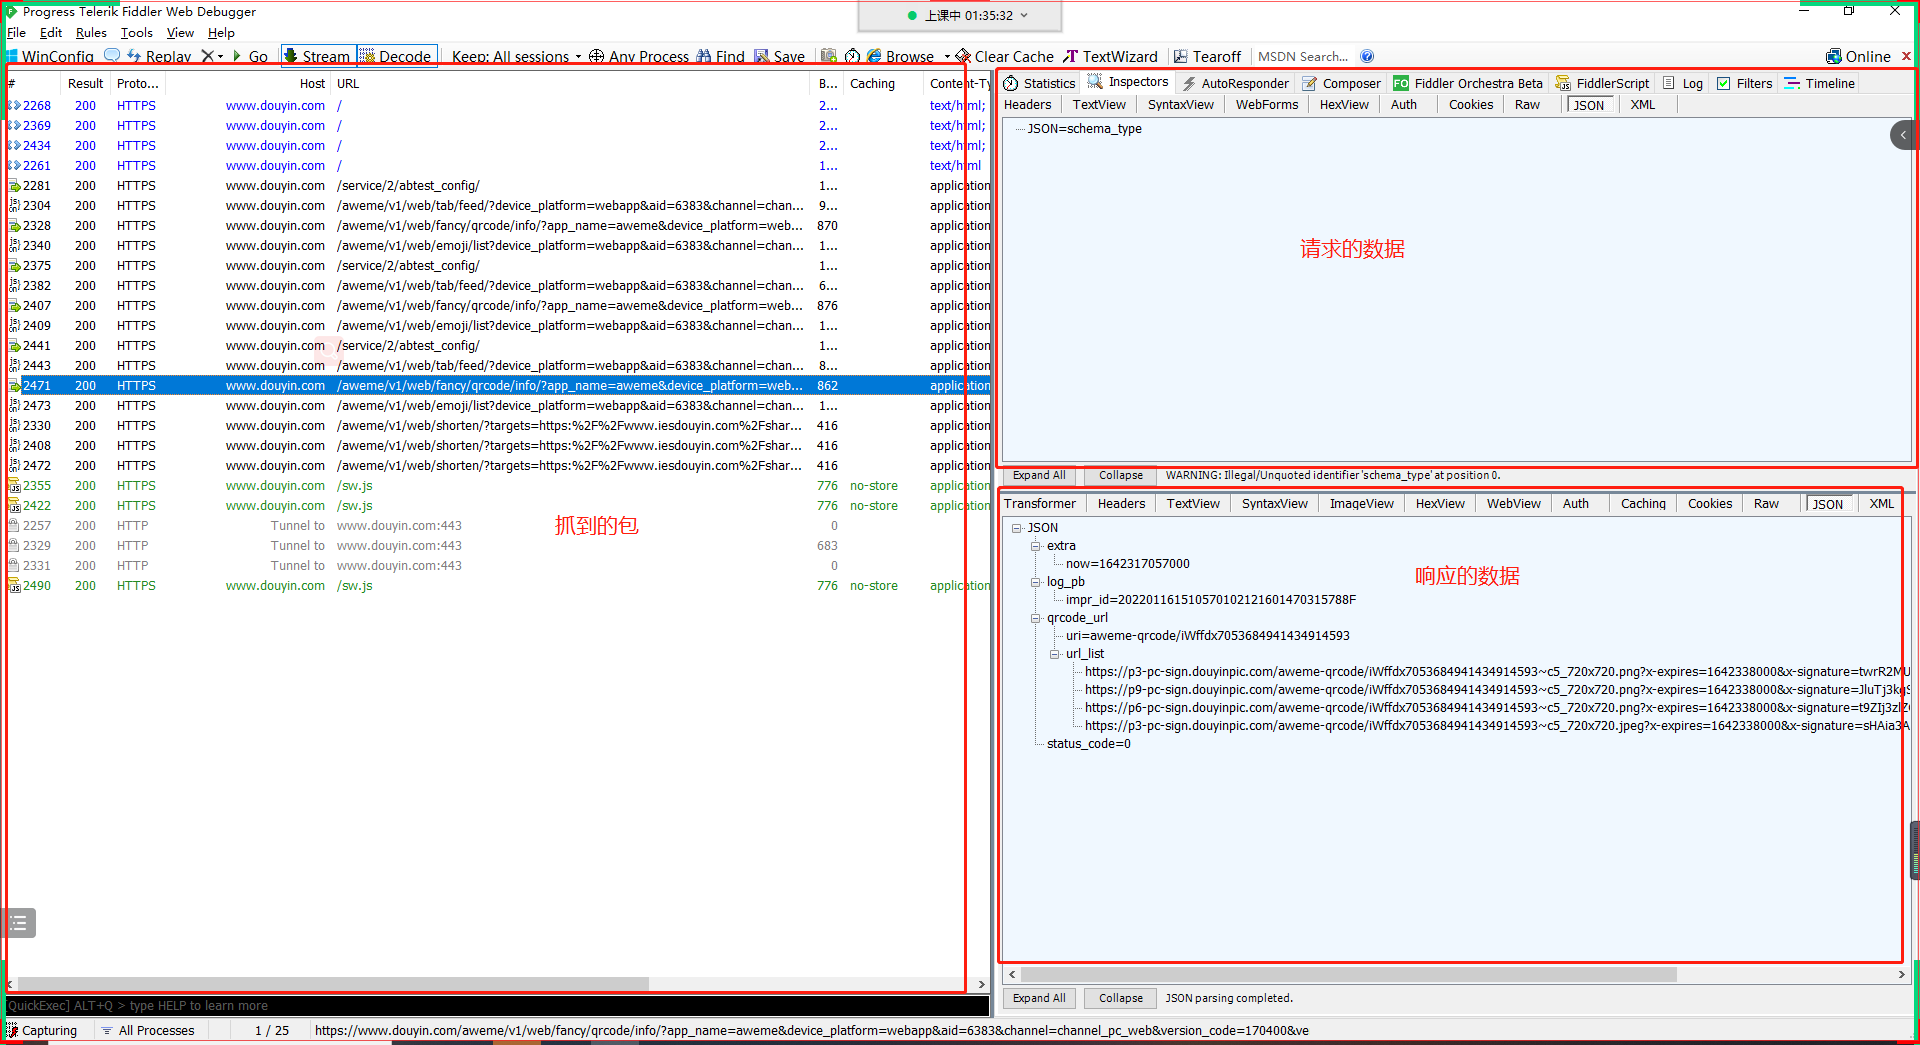The width and height of the screenshot is (1920, 1045).
Task: Click the Find binoculars button
Action: coord(721,57)
